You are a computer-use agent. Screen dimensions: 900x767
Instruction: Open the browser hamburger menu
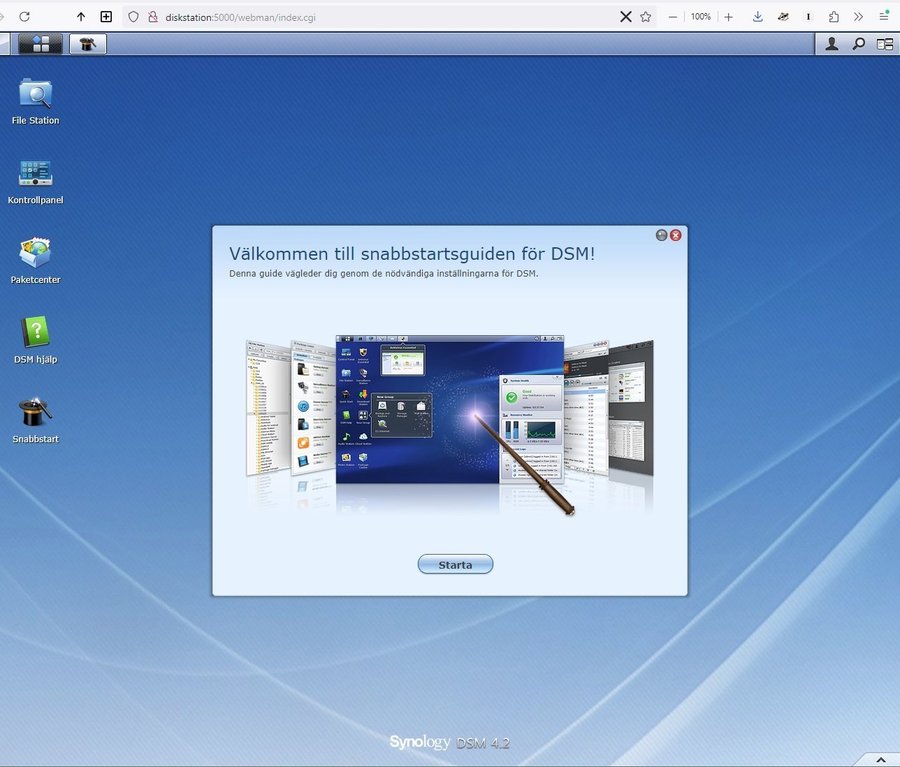884,17
